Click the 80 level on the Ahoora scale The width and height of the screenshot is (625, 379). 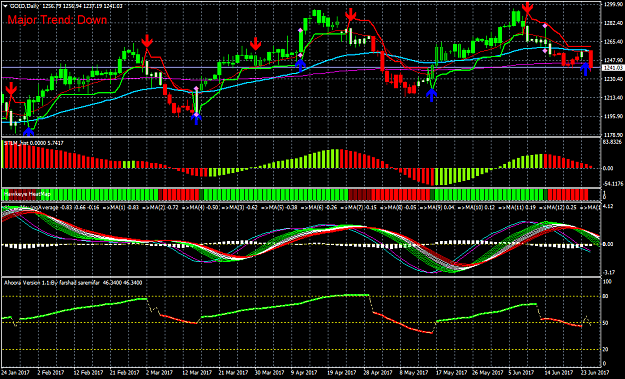click(606, 296)
